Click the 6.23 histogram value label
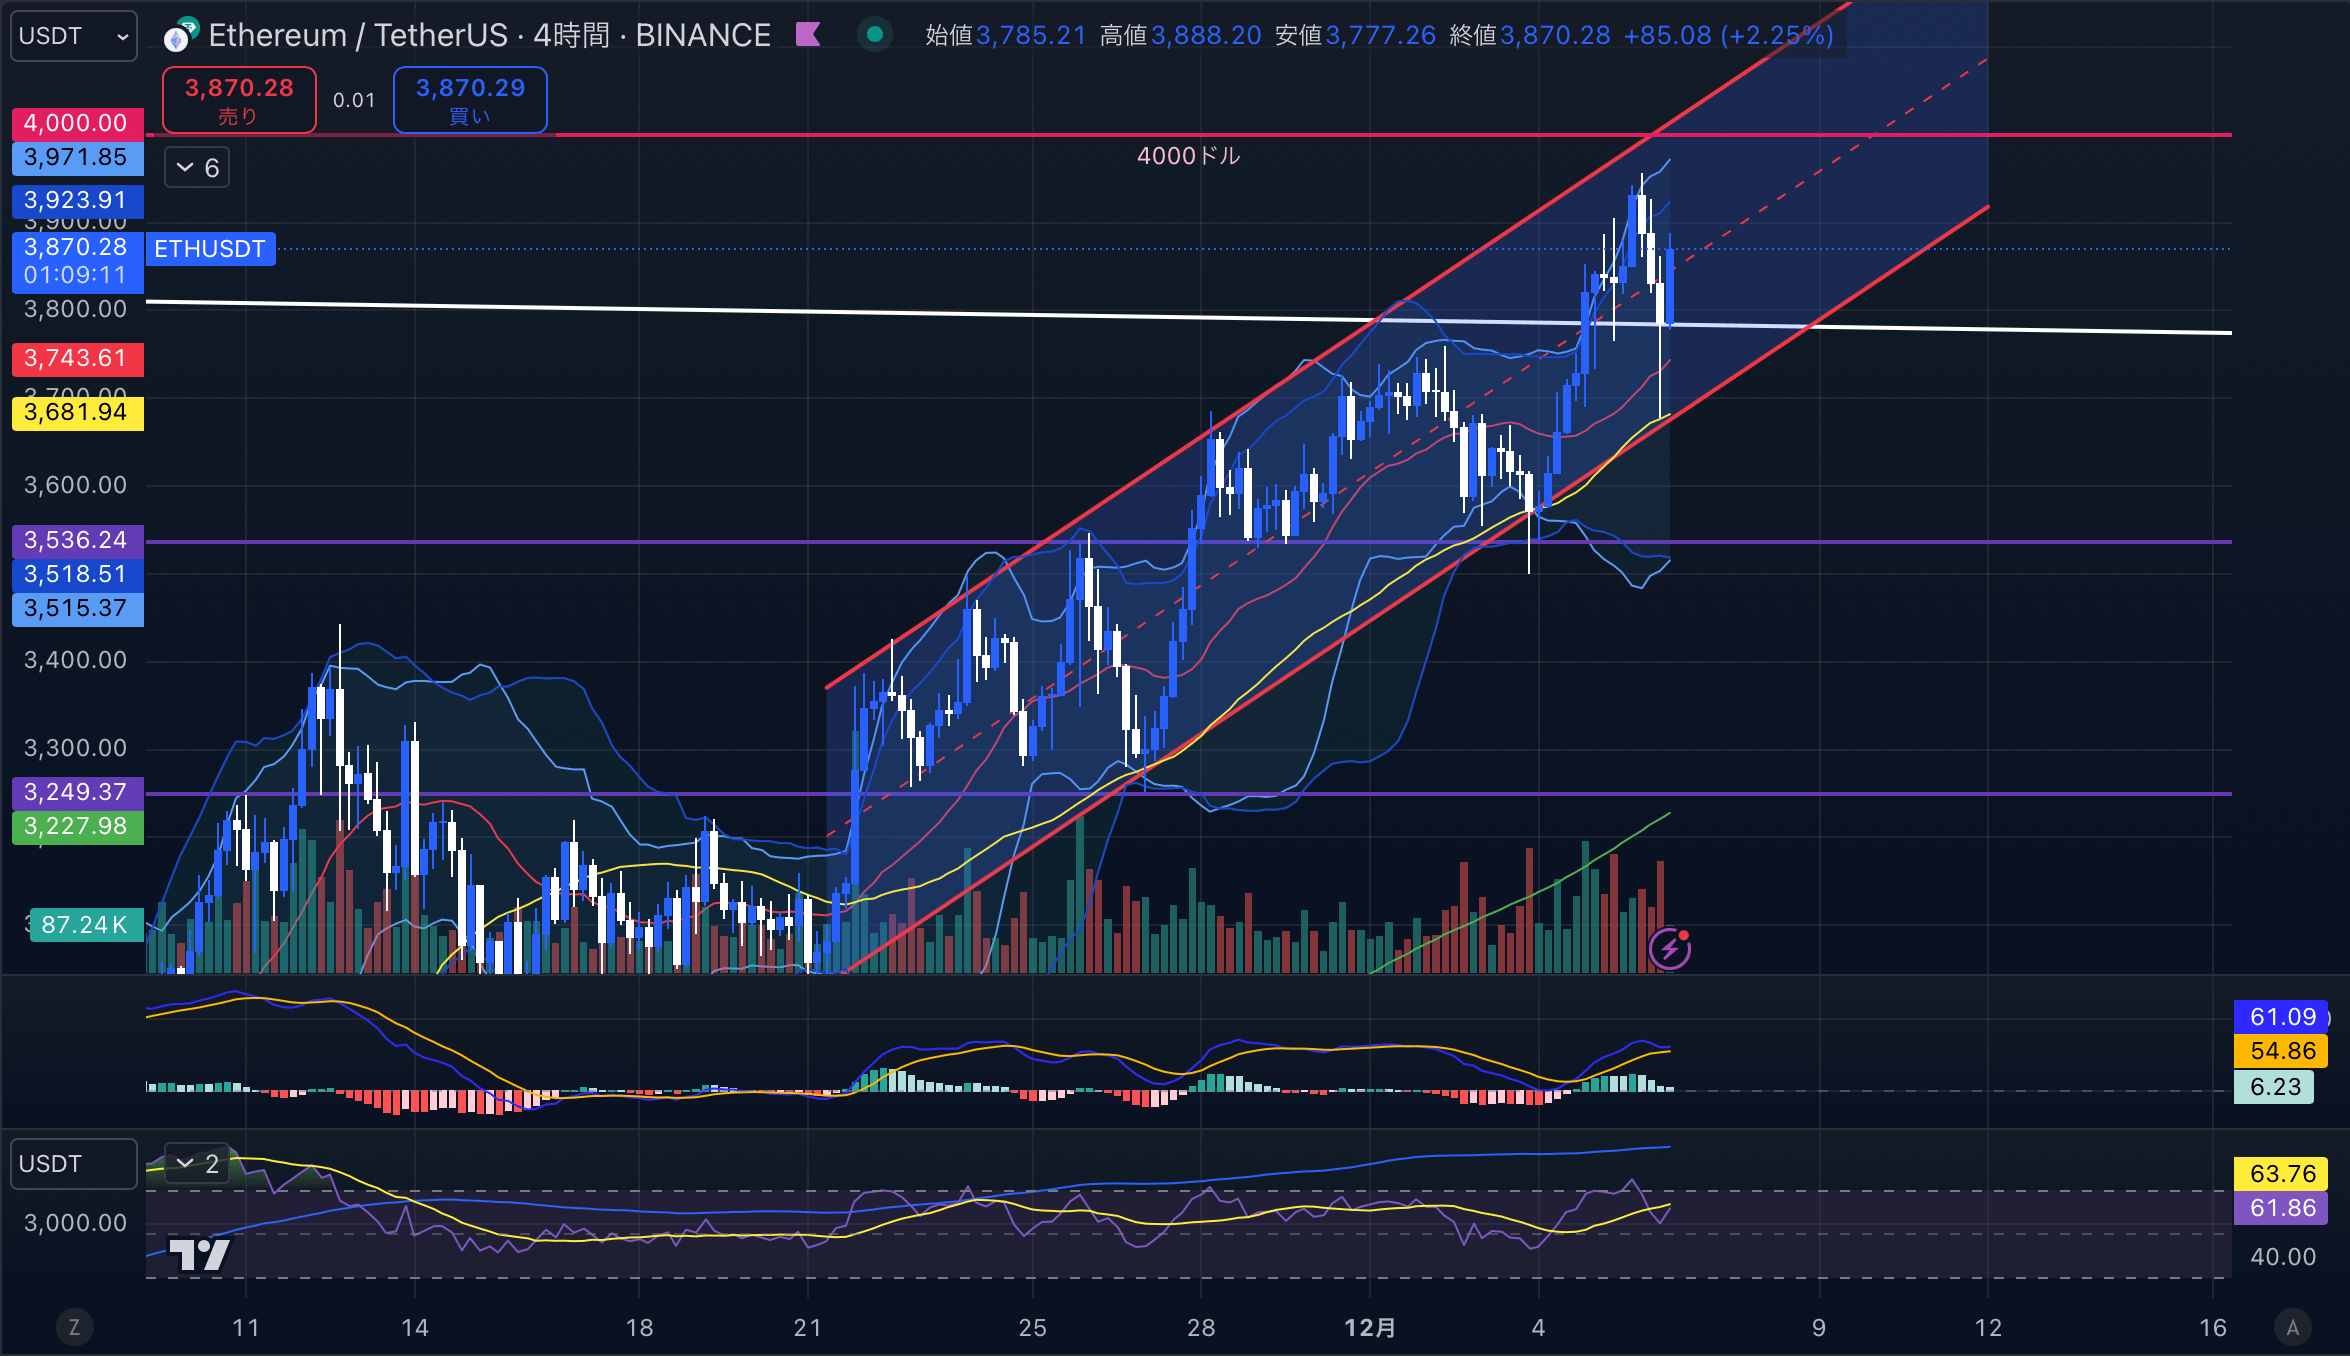This screenshot has width=2350, height=1356. pos(2274,1087)
